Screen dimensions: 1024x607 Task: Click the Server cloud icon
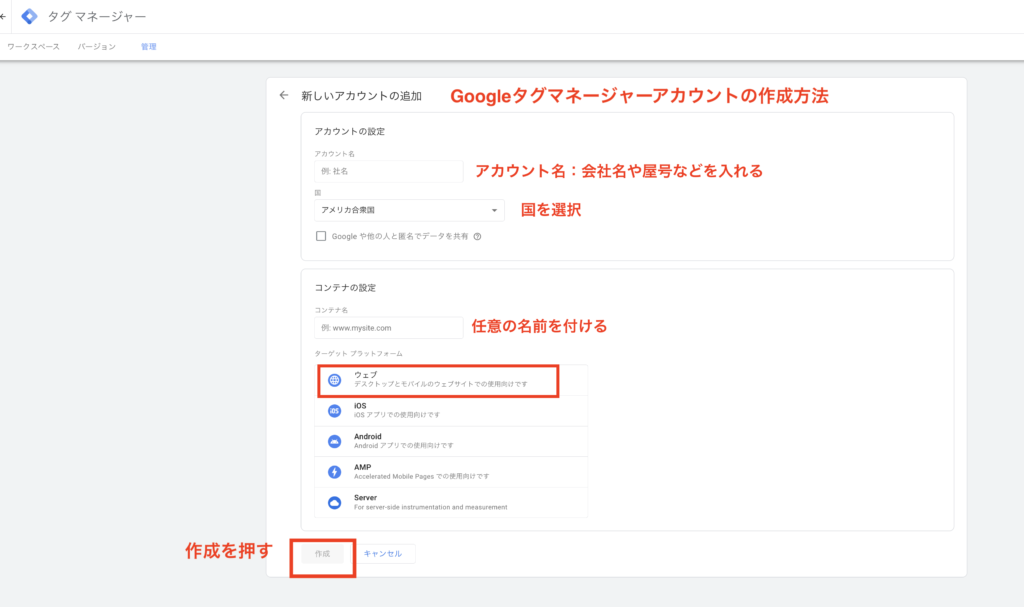coord(334,502)
